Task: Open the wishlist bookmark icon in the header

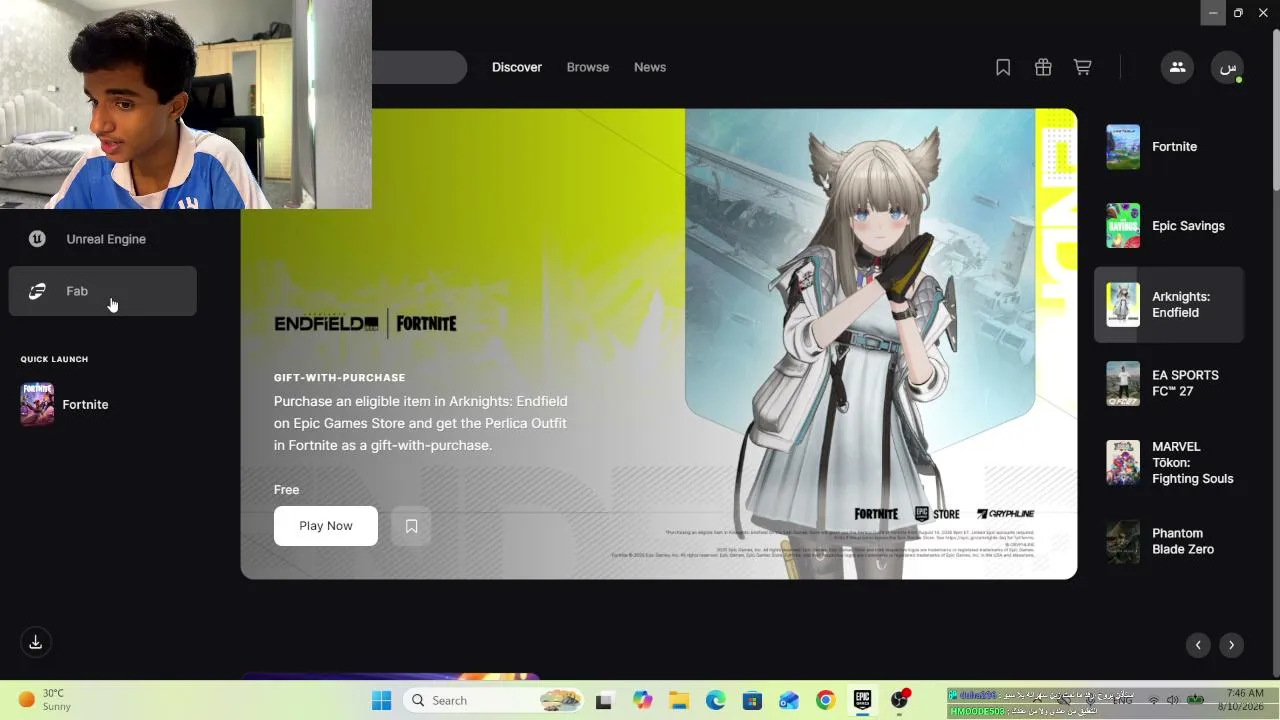Action: [x=1003, y=67]
